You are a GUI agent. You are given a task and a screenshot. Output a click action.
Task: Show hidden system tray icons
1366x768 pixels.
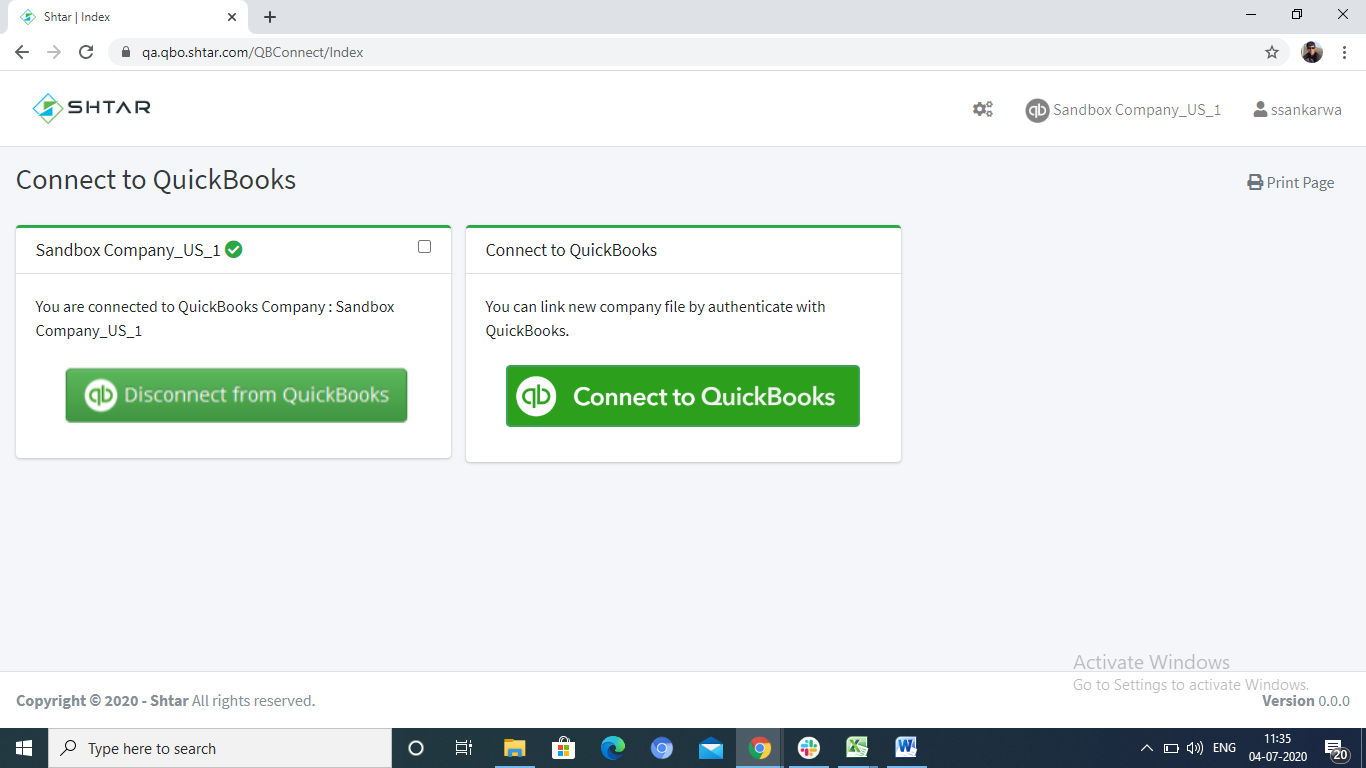pos(1147,748)
